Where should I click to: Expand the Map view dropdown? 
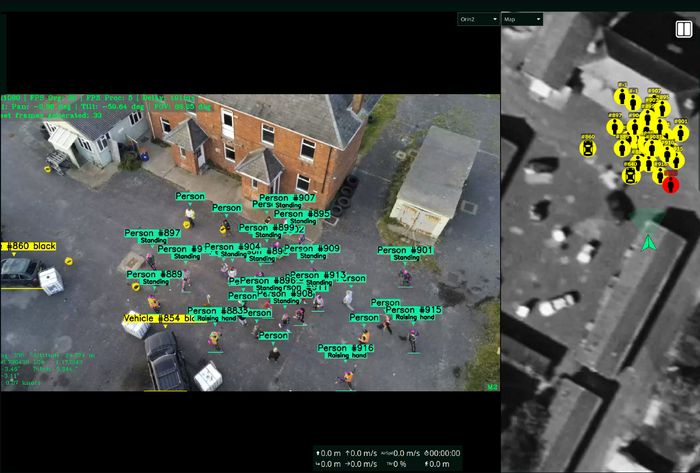[x=521, y=19]
